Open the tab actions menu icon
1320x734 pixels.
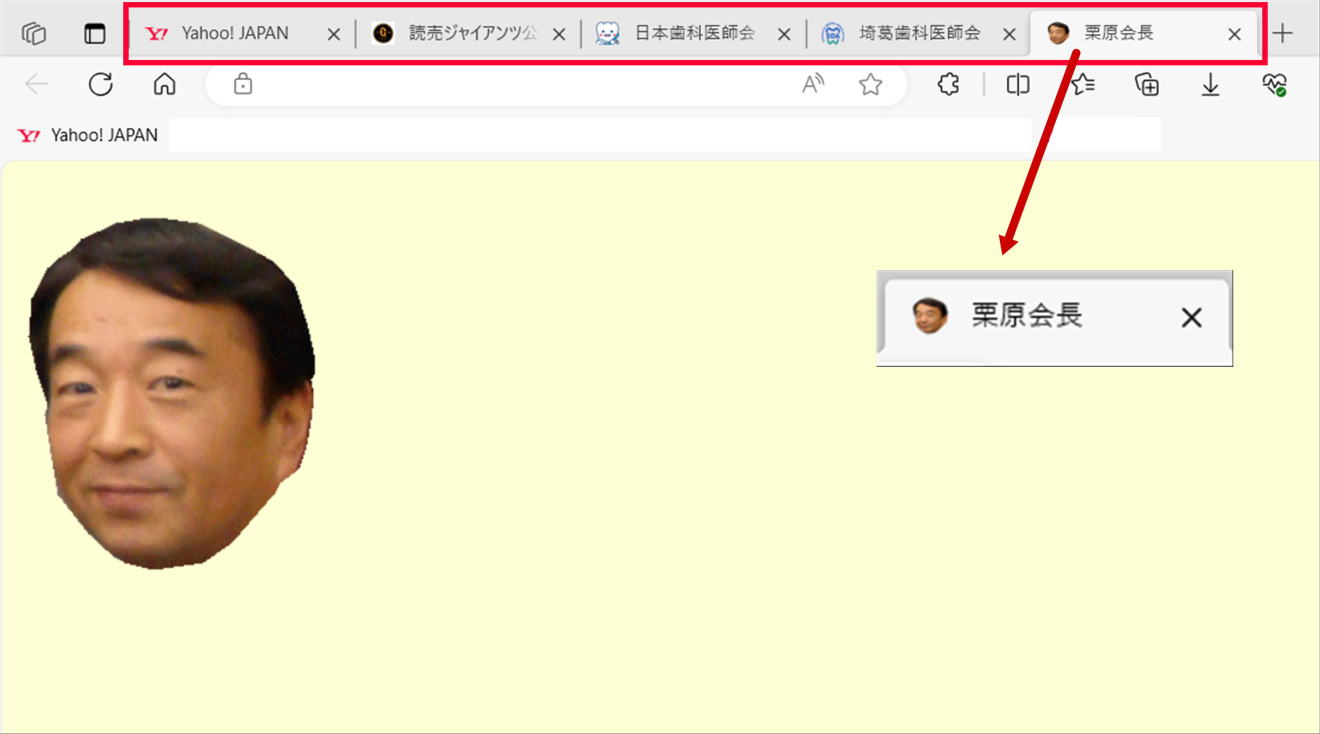click(95, 34)
